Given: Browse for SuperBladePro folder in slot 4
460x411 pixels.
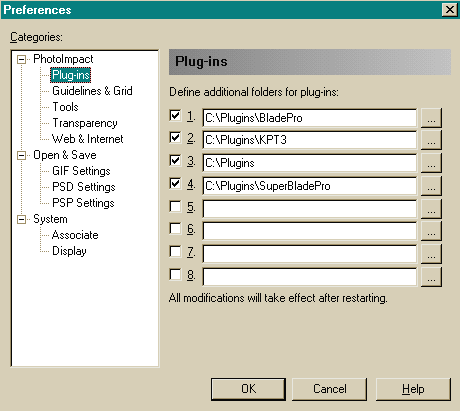Looking at the screenshot, I should click(431, 186).
